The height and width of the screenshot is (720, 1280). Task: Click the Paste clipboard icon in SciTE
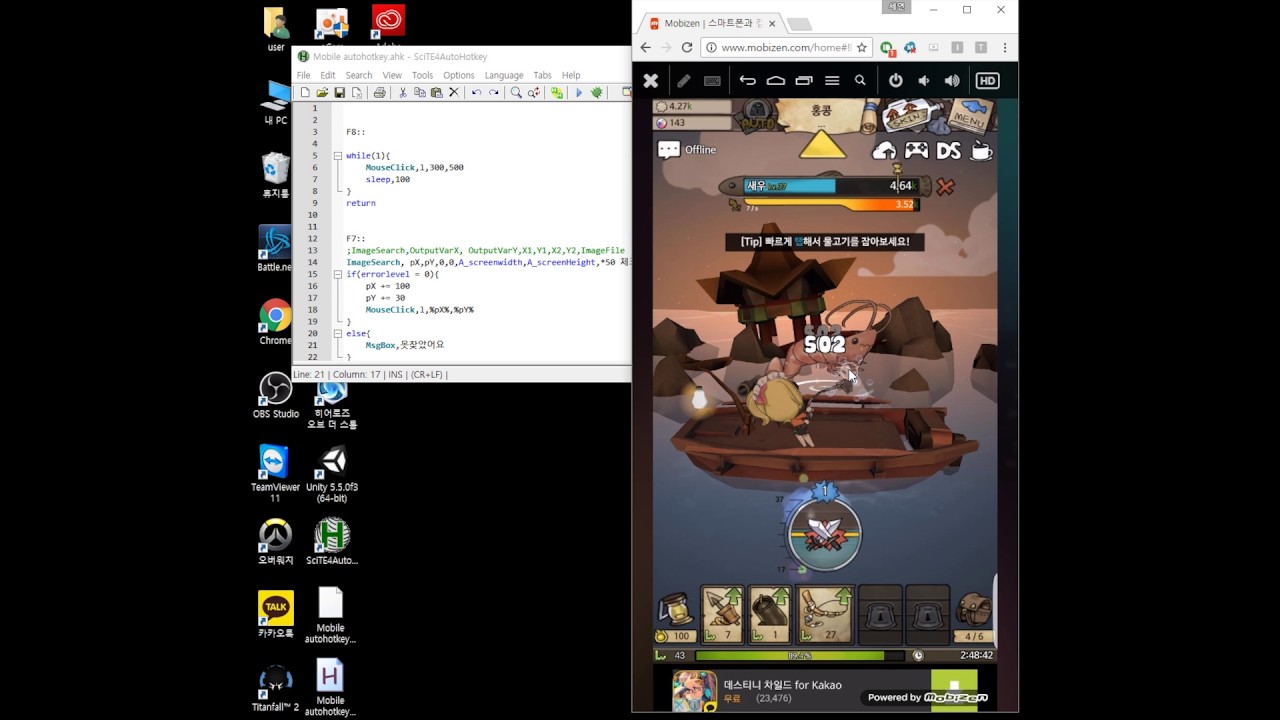(436, 92)
